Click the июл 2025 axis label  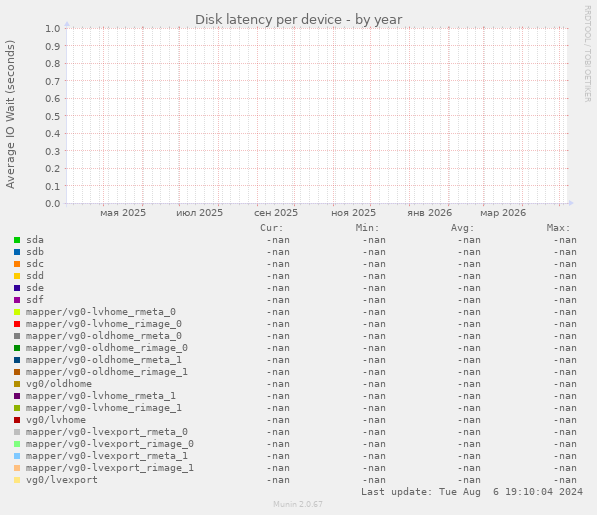(x=200, y=213)
